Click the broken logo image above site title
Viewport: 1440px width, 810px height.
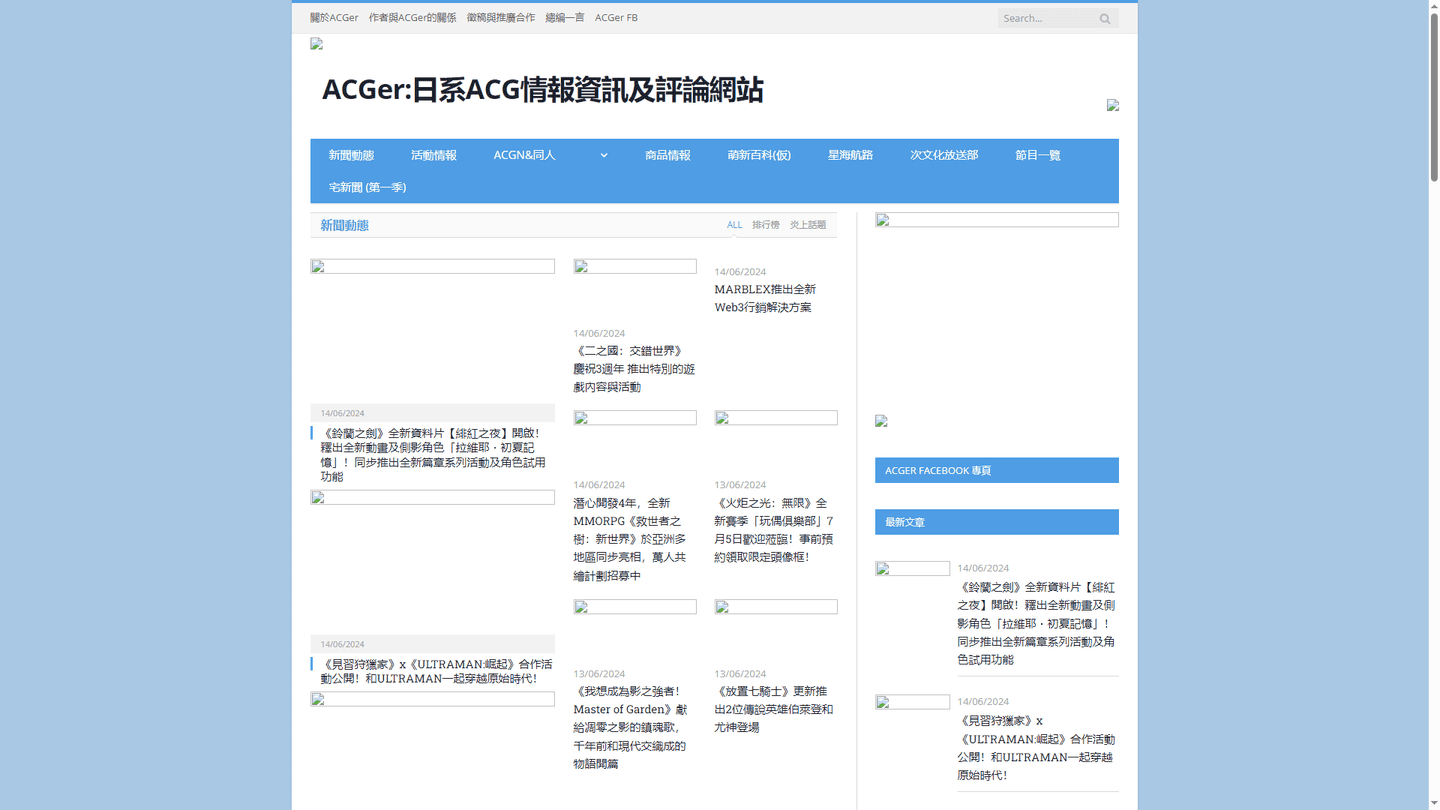point(317,44)
